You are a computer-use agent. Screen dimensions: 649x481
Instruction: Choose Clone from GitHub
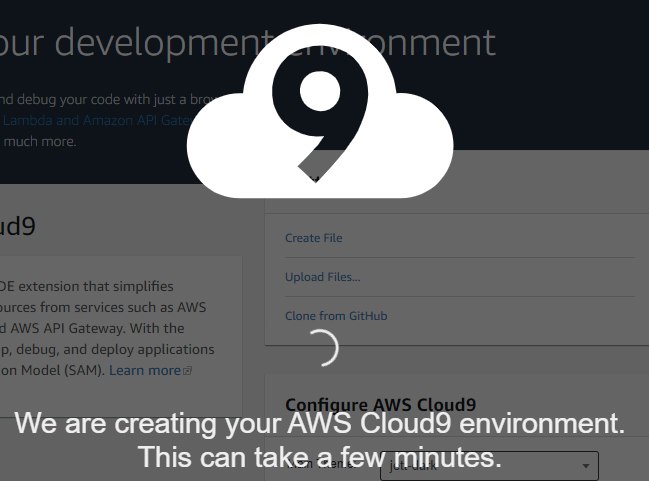click(336, 316)
